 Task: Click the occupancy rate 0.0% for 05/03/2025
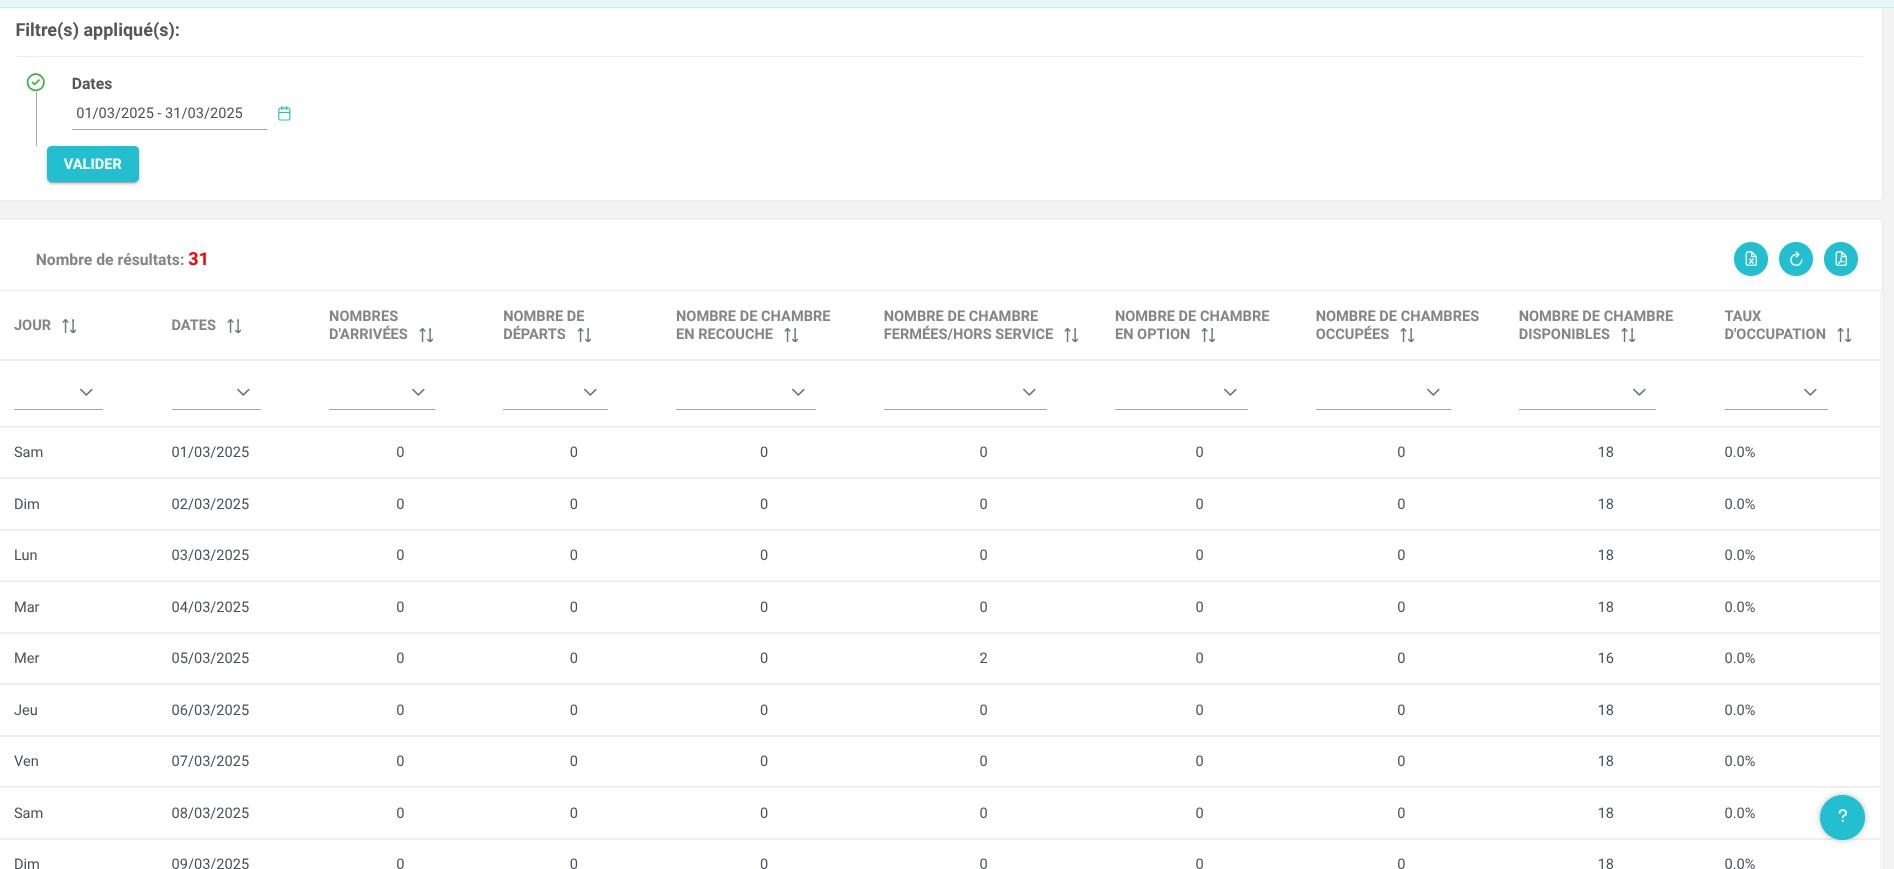1739,658
